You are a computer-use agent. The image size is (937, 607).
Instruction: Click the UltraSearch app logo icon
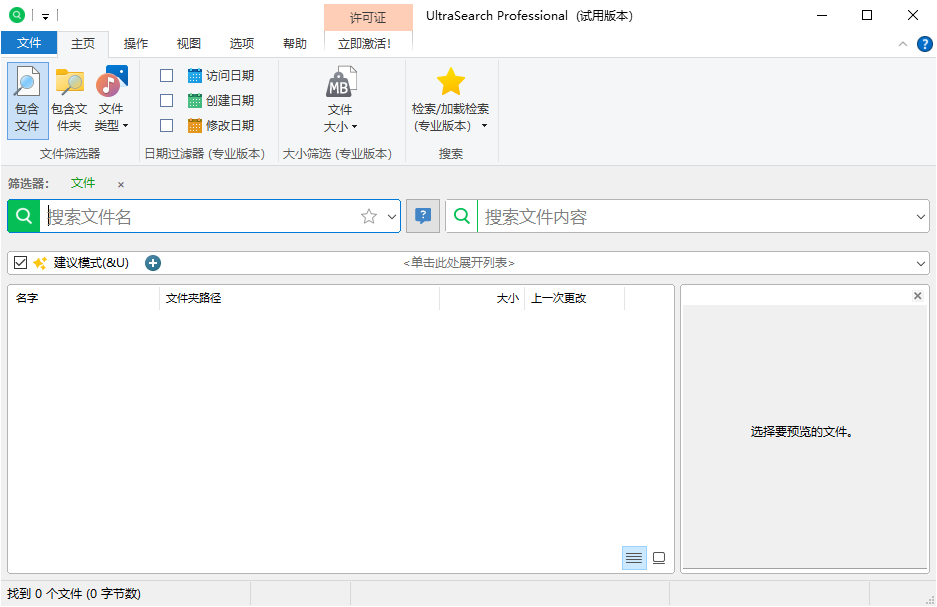(17, 15)
